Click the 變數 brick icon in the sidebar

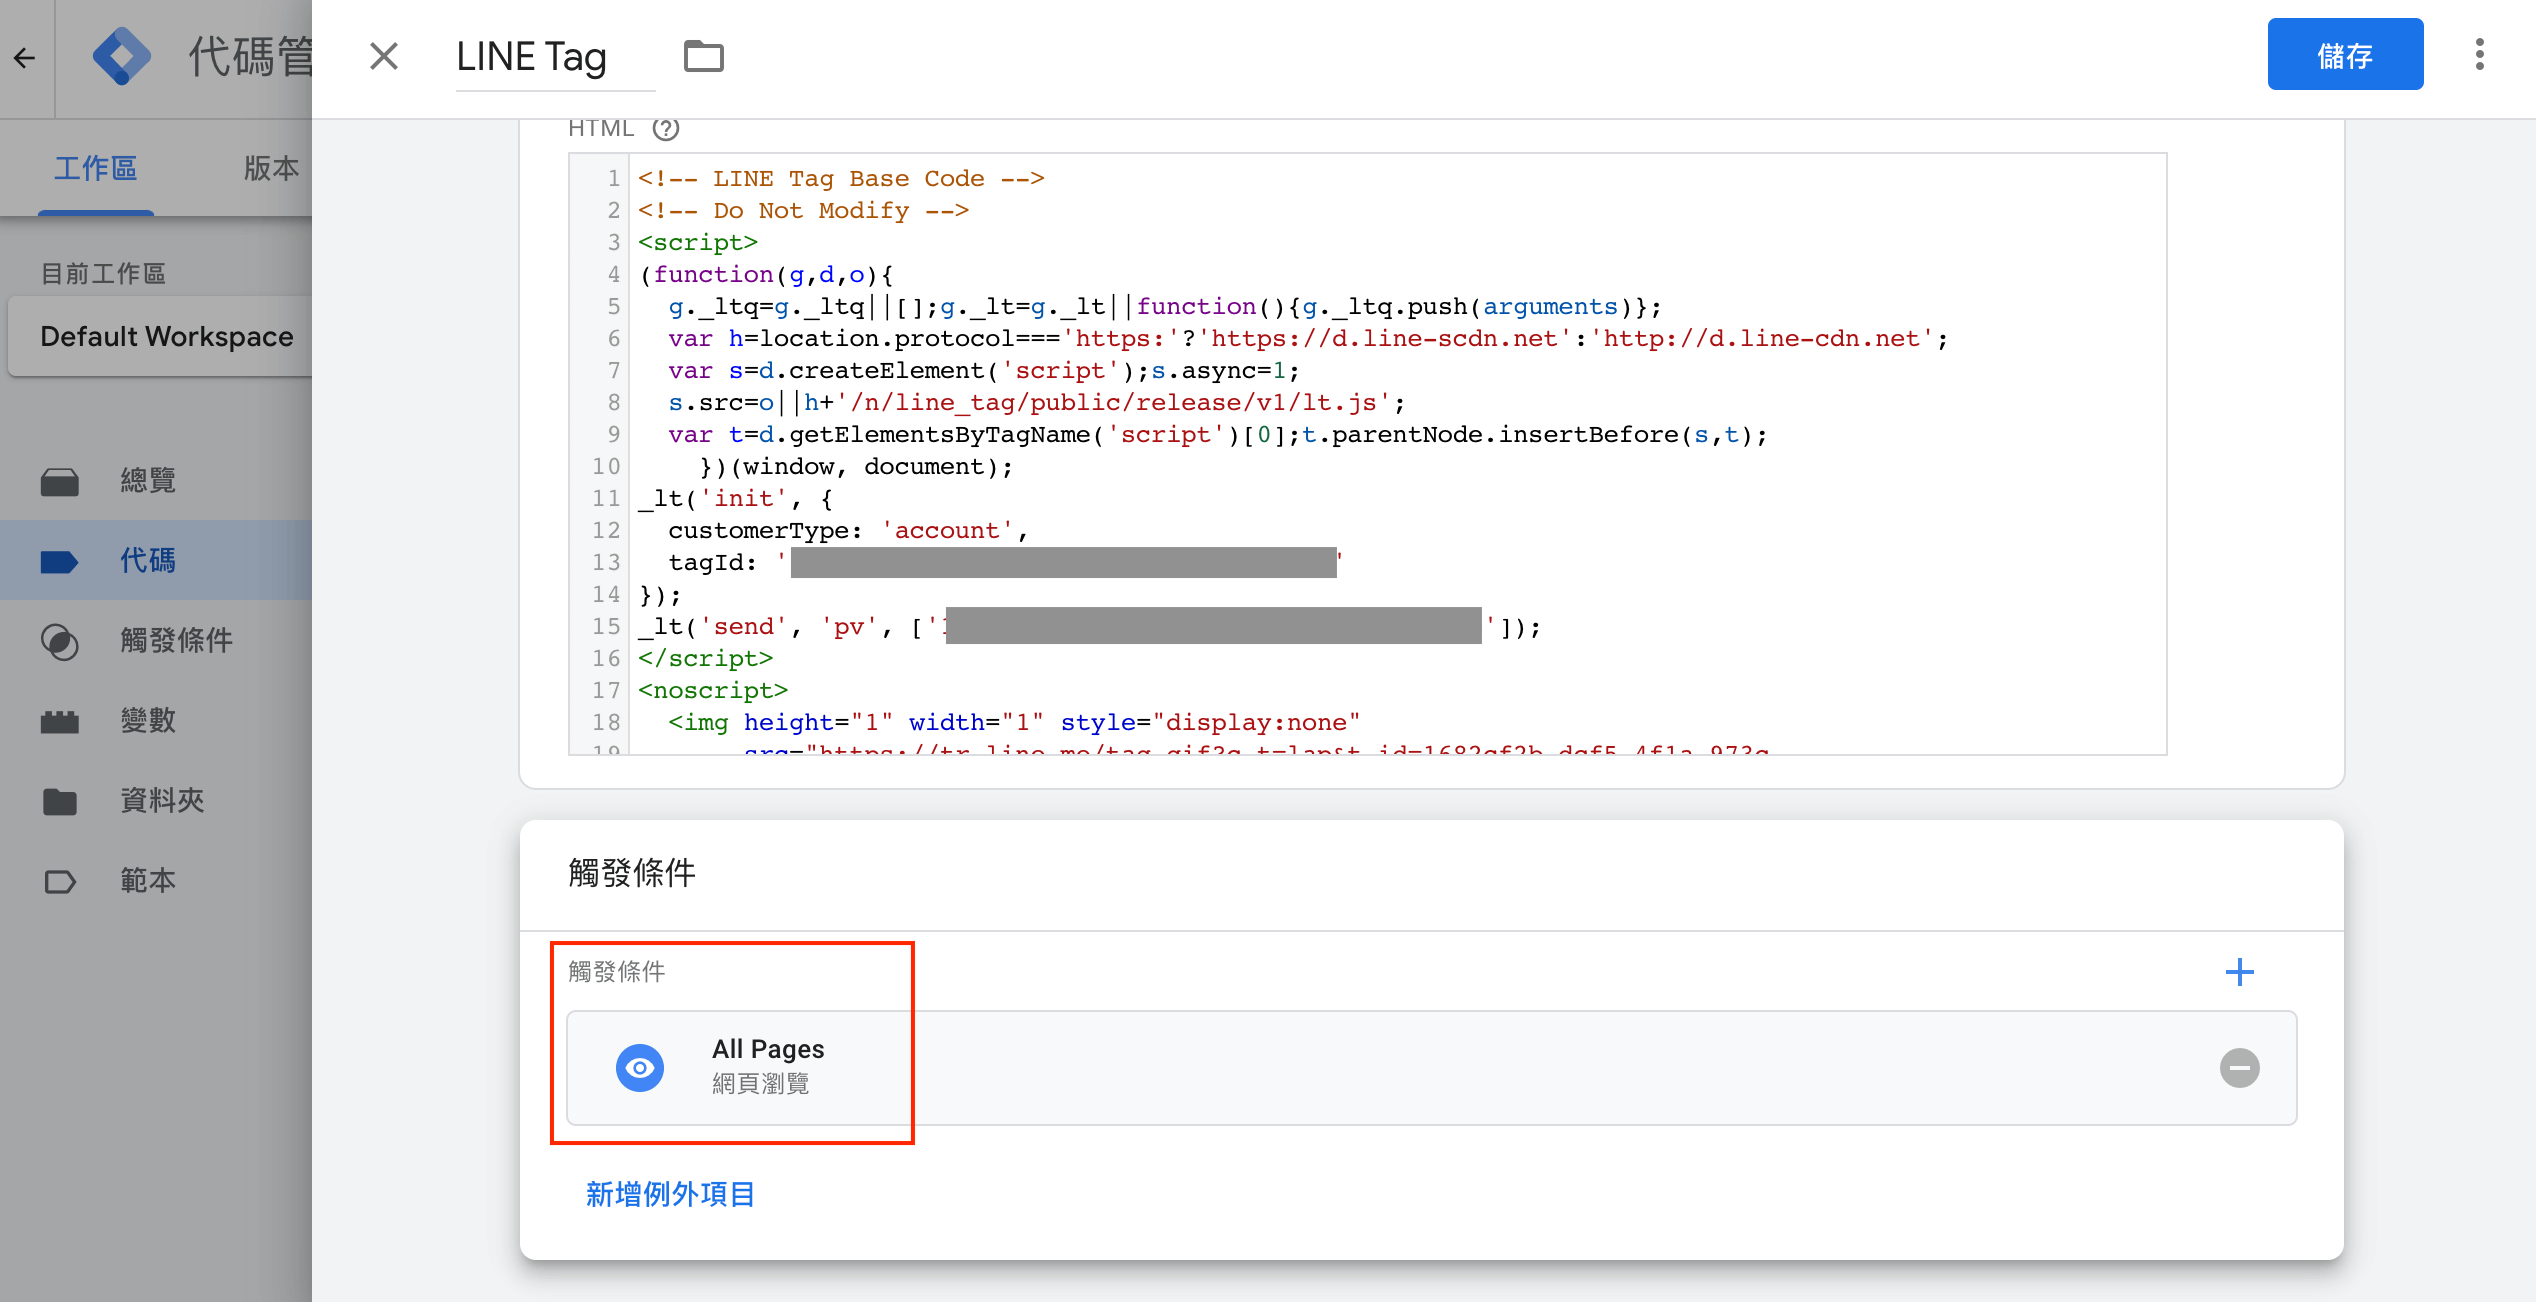[x=60, y=722]
